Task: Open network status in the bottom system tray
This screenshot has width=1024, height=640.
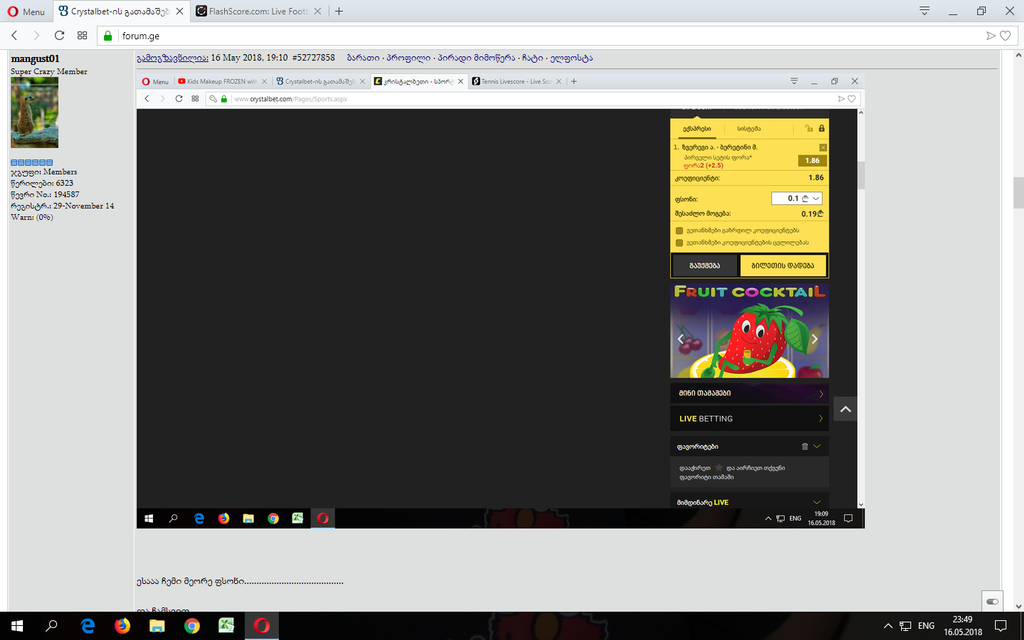Action: click(x=905, y=626)
